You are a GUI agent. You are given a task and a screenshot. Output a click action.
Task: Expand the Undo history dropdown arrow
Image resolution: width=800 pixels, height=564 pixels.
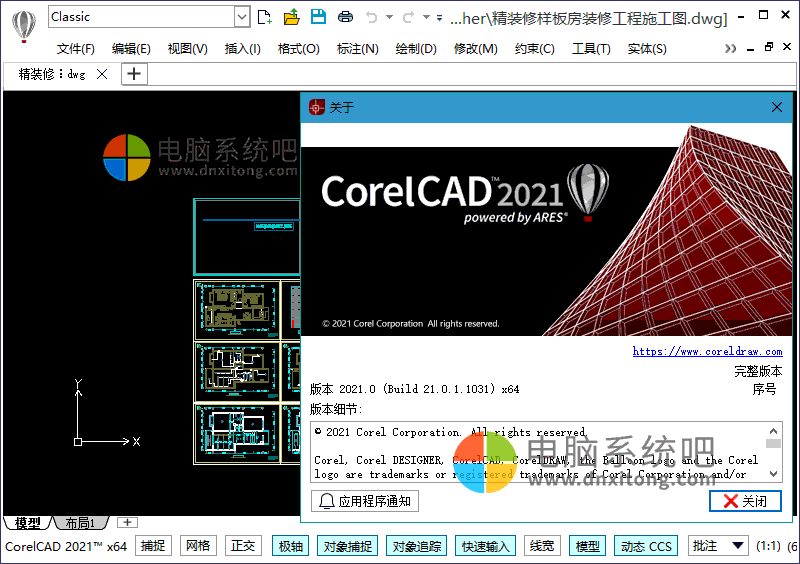pyautogui.click(x=389, y=17)
